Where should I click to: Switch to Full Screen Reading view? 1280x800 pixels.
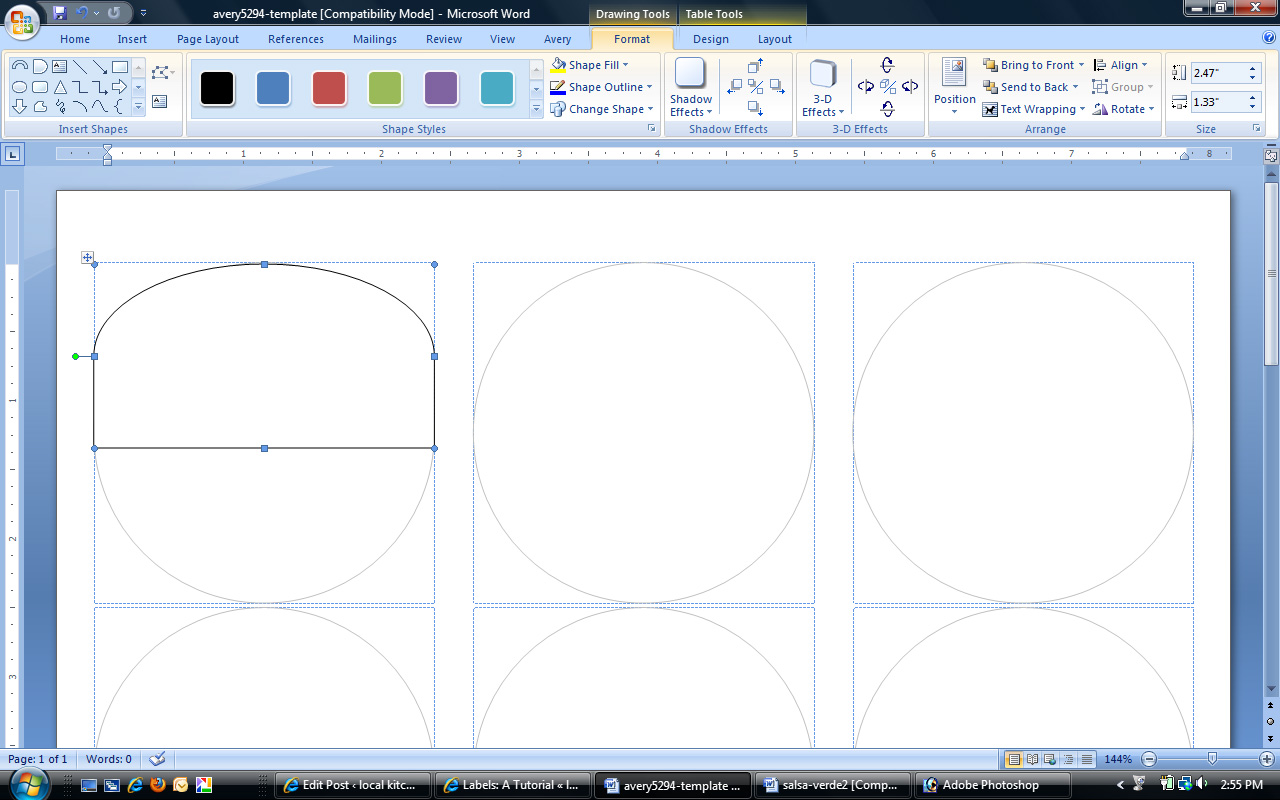click(x=1032, y=759)
